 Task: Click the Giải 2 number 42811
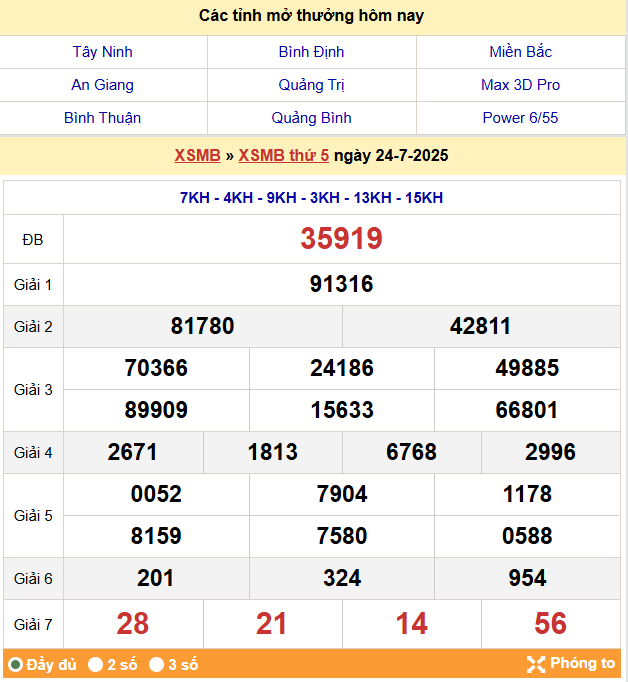tap(481, 326)
